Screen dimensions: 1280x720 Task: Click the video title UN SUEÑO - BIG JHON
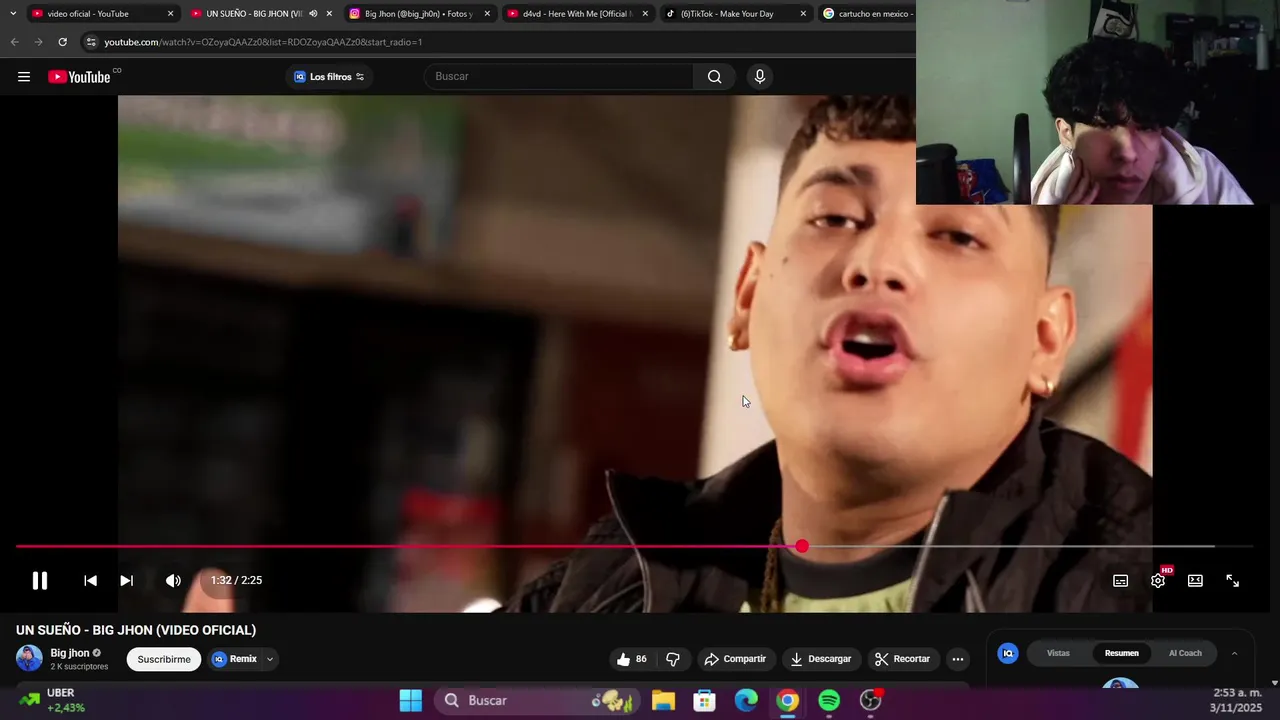[136, 630]
